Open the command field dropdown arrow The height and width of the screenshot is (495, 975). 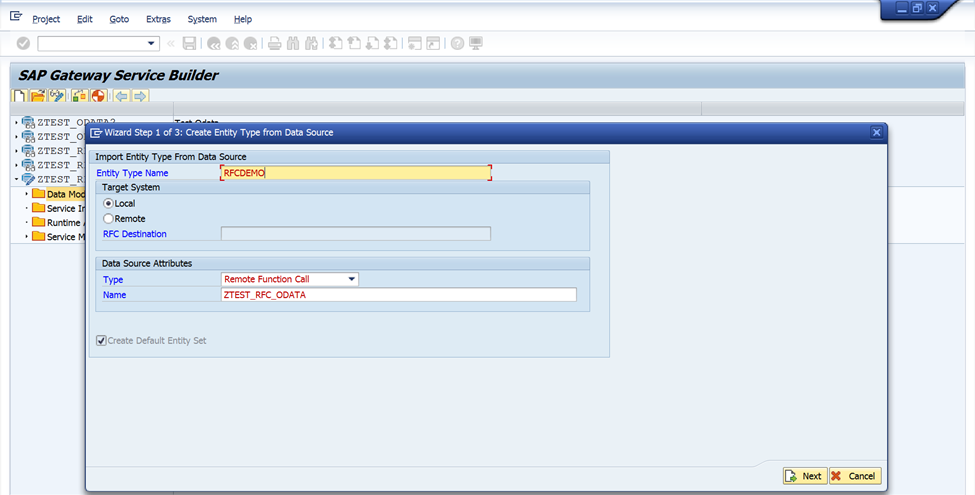150,44
